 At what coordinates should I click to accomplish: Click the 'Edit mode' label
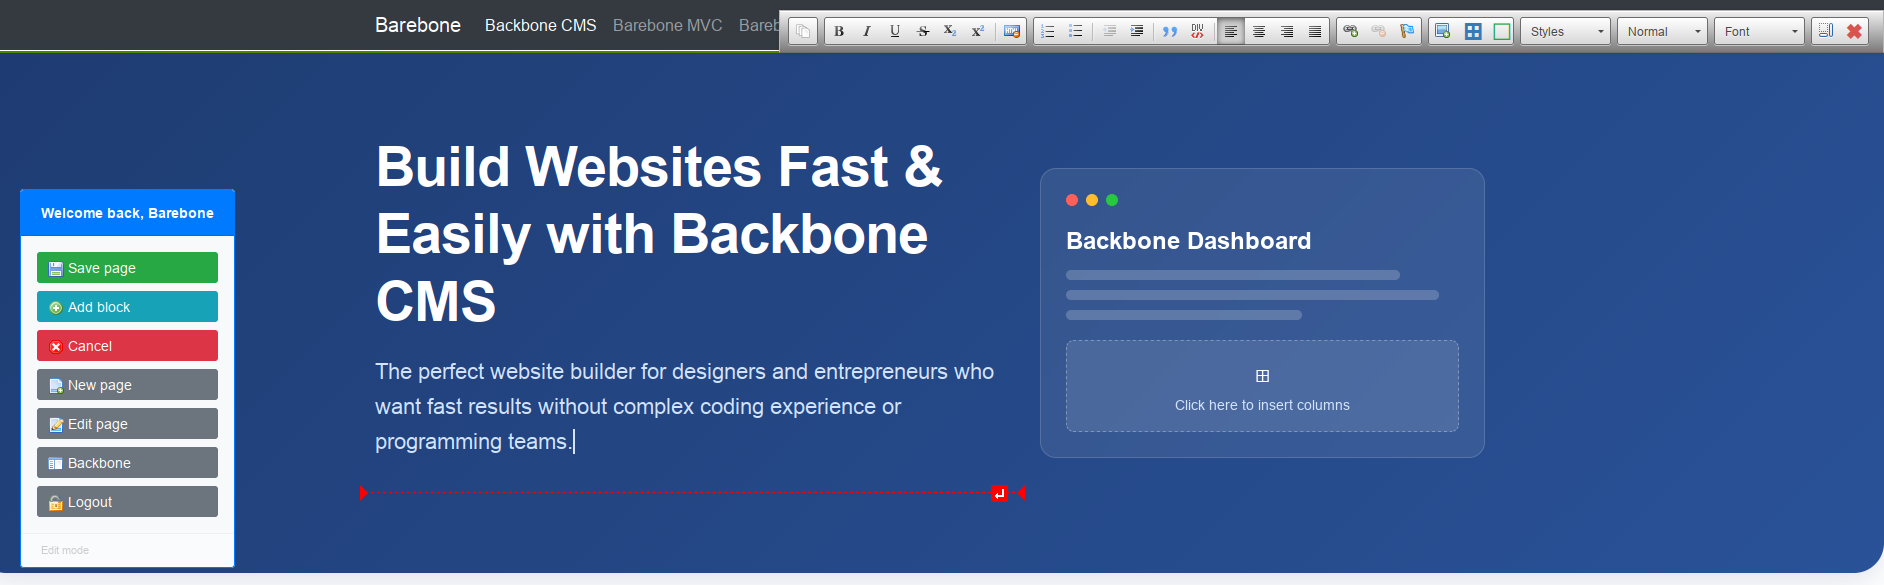pos(65,550)
